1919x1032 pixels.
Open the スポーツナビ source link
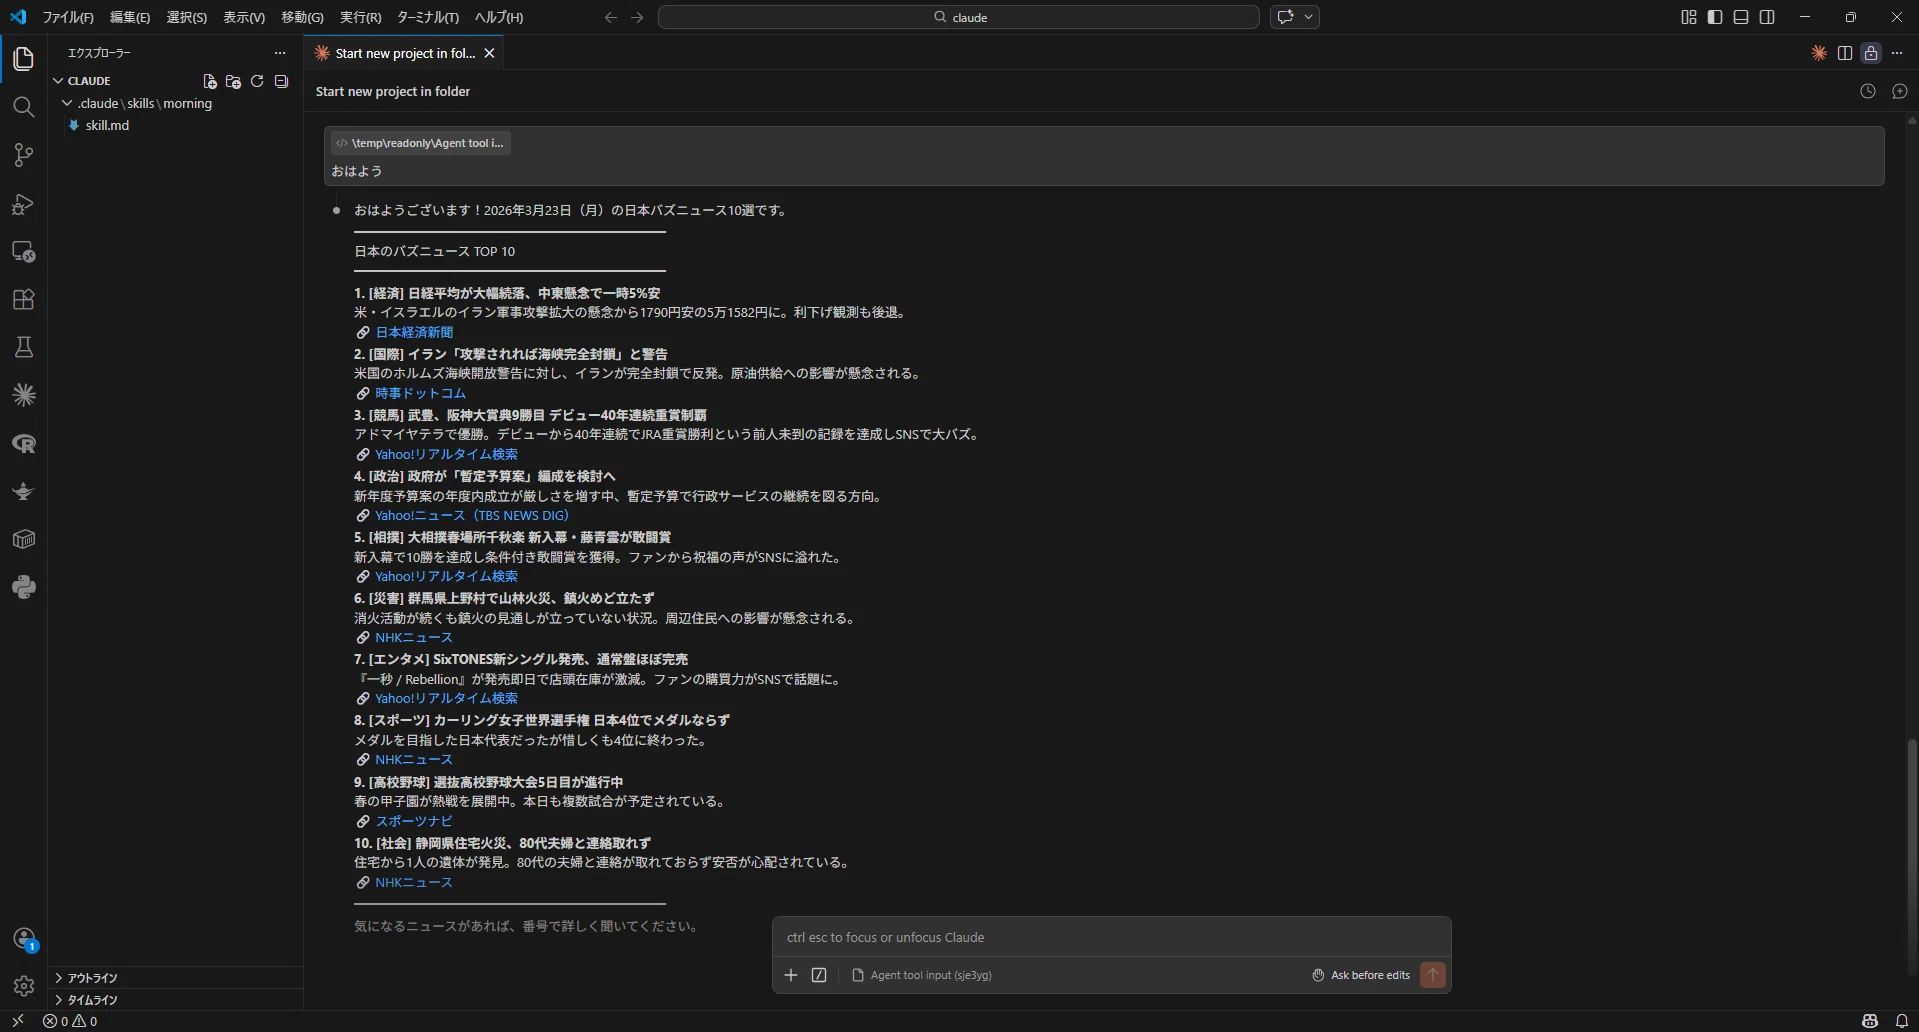pyautogui.click(x=414, y=821)
